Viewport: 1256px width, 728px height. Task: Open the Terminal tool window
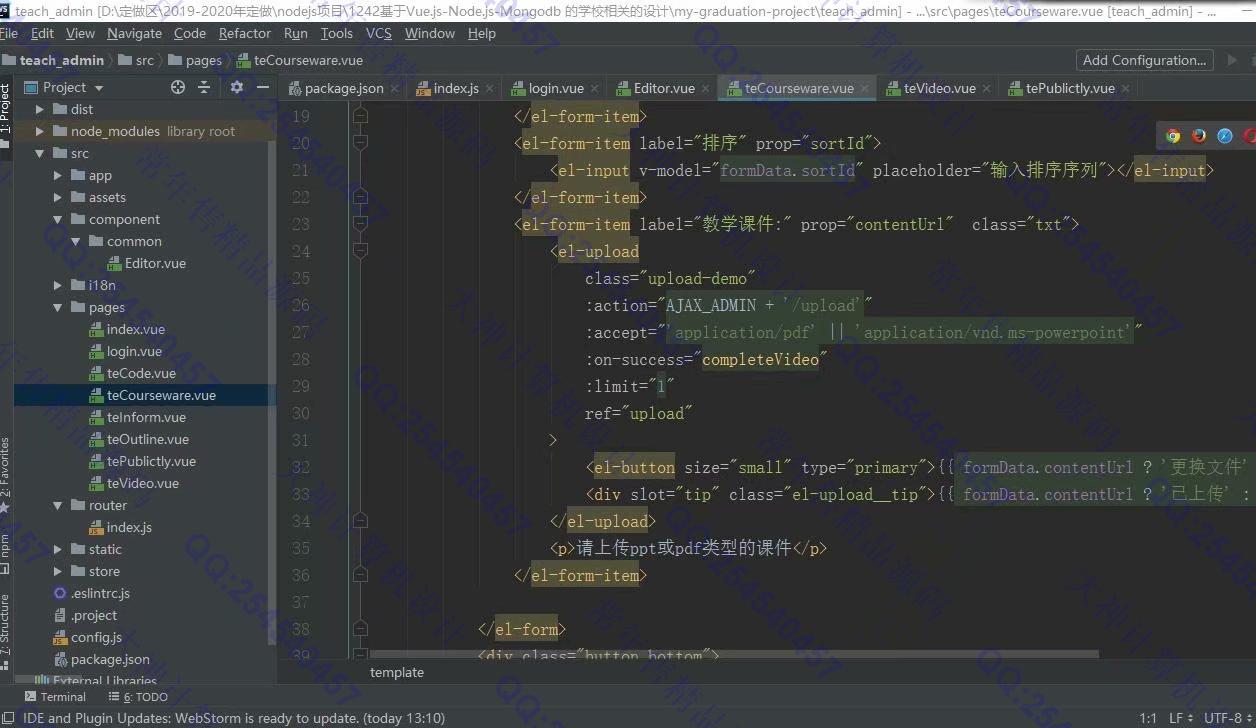(x=55, y=697)
